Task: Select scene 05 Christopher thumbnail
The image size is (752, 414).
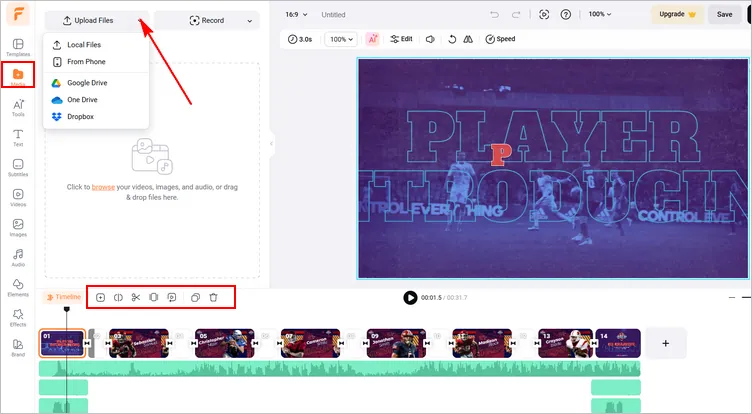Action: coord(224,343)
